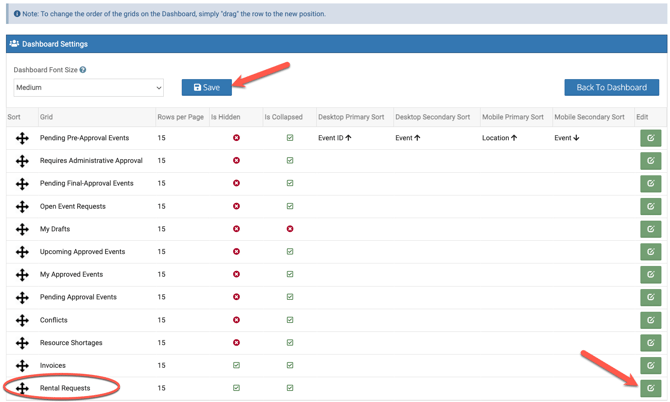Click the help icon next to Dashboard Font Size
Viewport: 670px width, 402px height.
click(83, 70)
